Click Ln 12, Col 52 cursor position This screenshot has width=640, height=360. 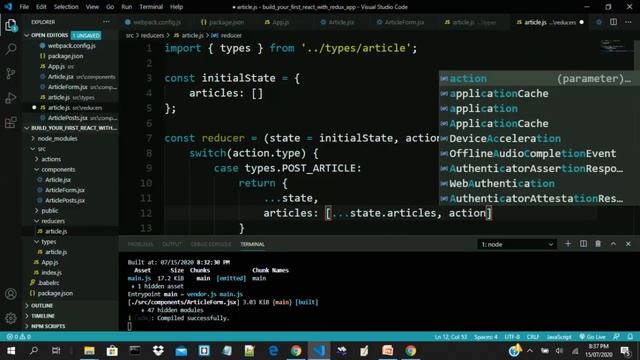451,337
